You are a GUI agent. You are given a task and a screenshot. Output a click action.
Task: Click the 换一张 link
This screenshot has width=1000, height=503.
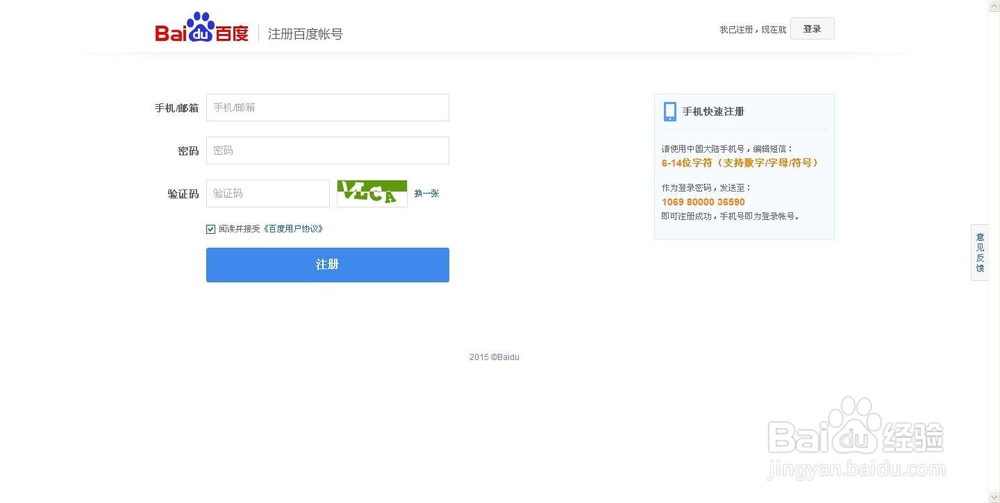click(x=427, y=193)
